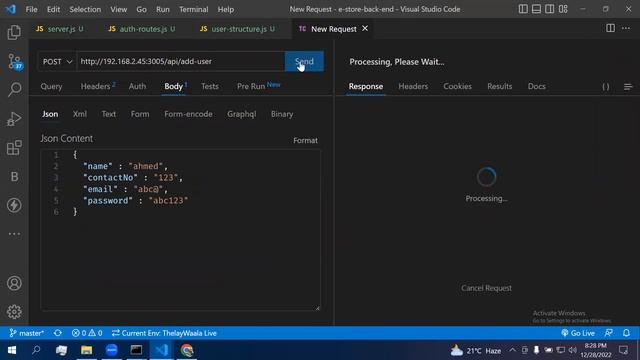This screenshot has height=360, width=640.
Task: Open the Windows Start menu
Action: 11,350
